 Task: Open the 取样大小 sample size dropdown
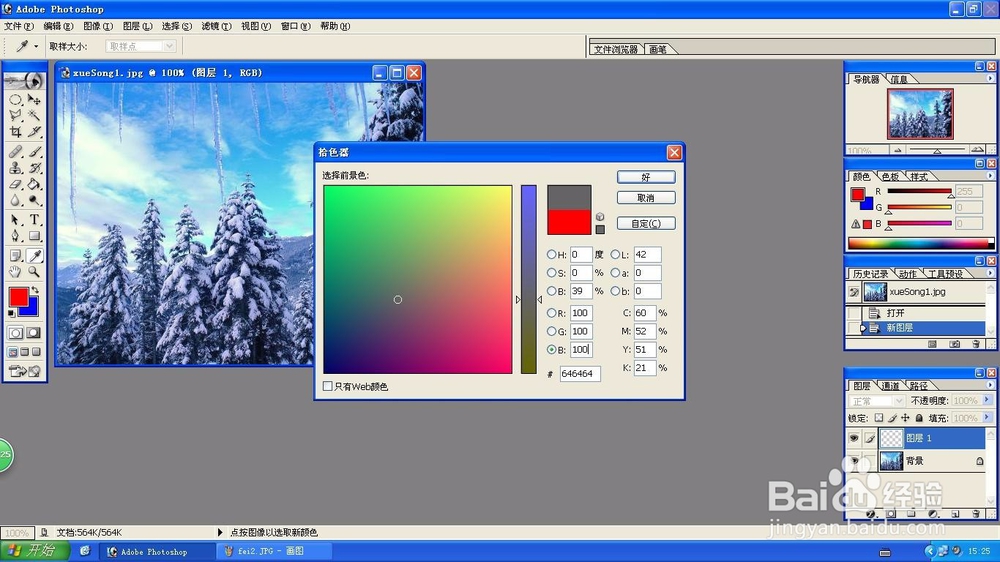tap(141, 46)
